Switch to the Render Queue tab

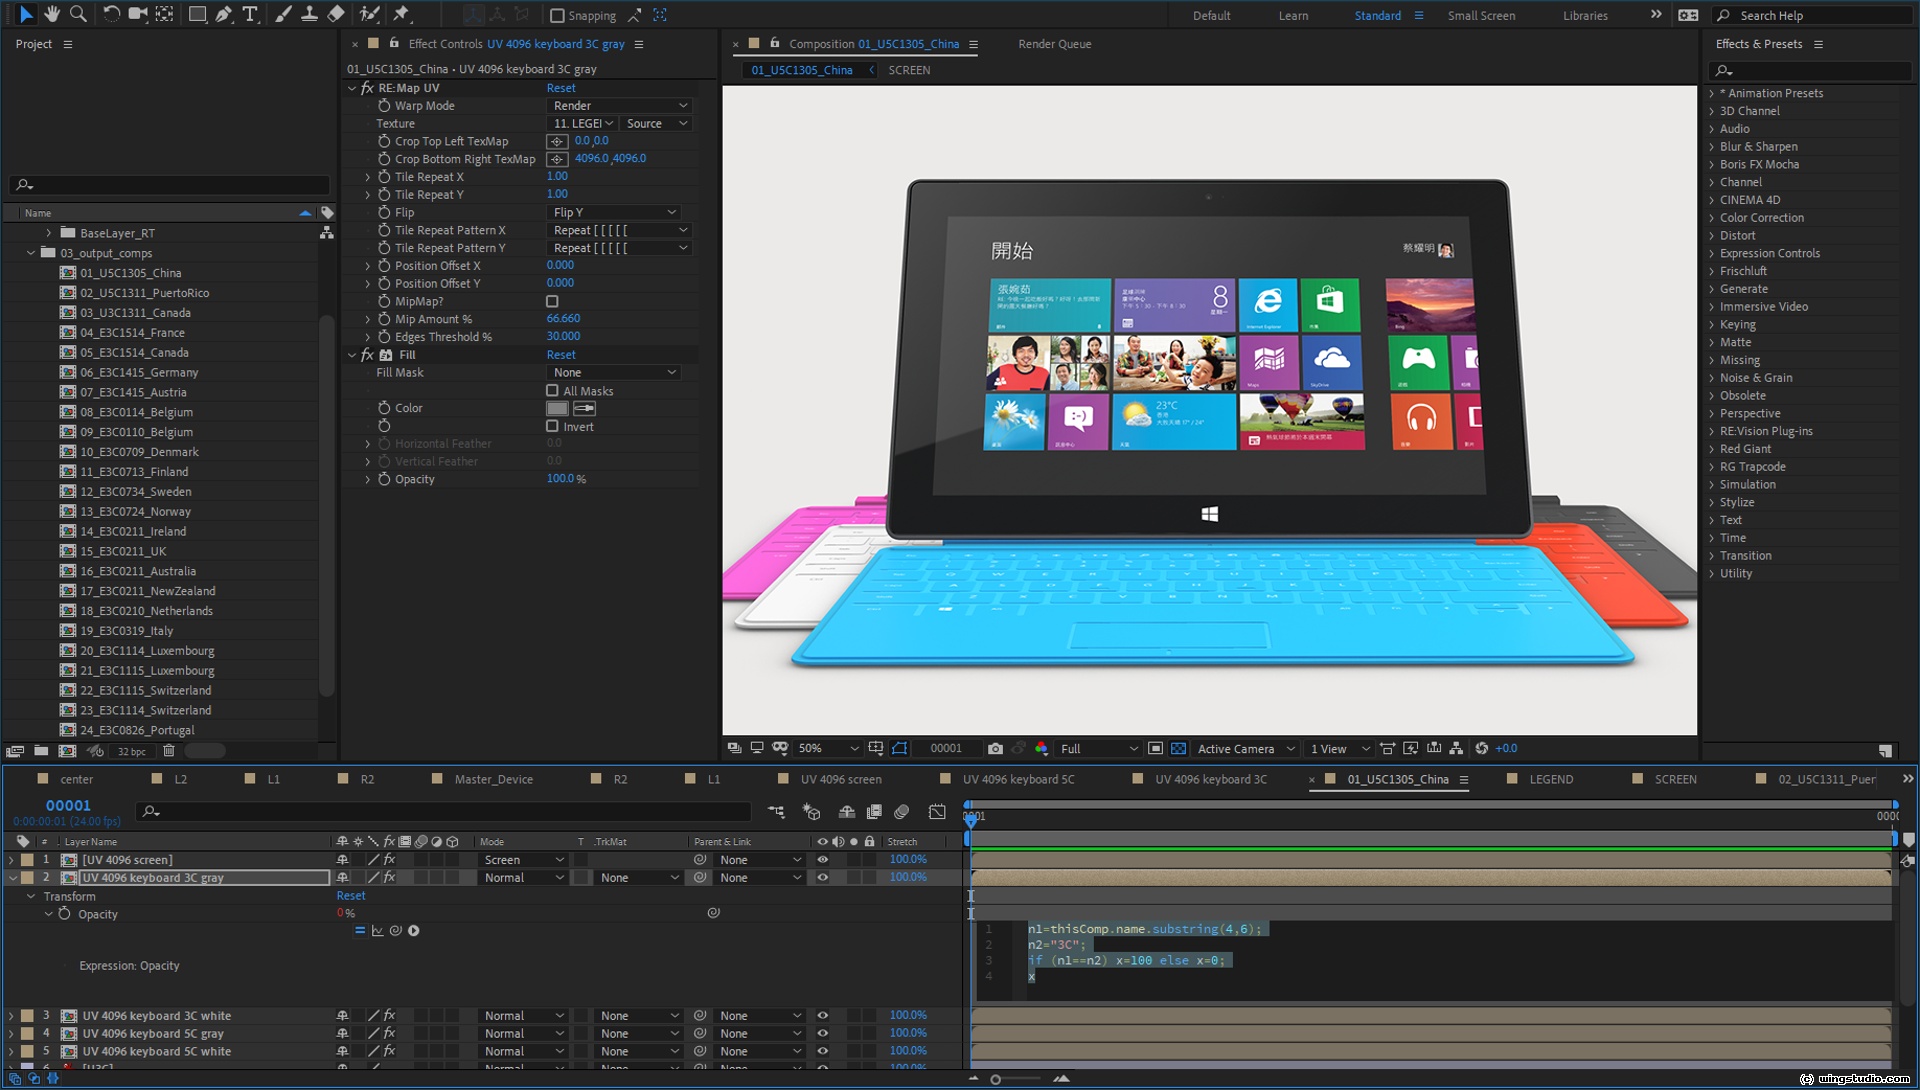pos(1054,44)
